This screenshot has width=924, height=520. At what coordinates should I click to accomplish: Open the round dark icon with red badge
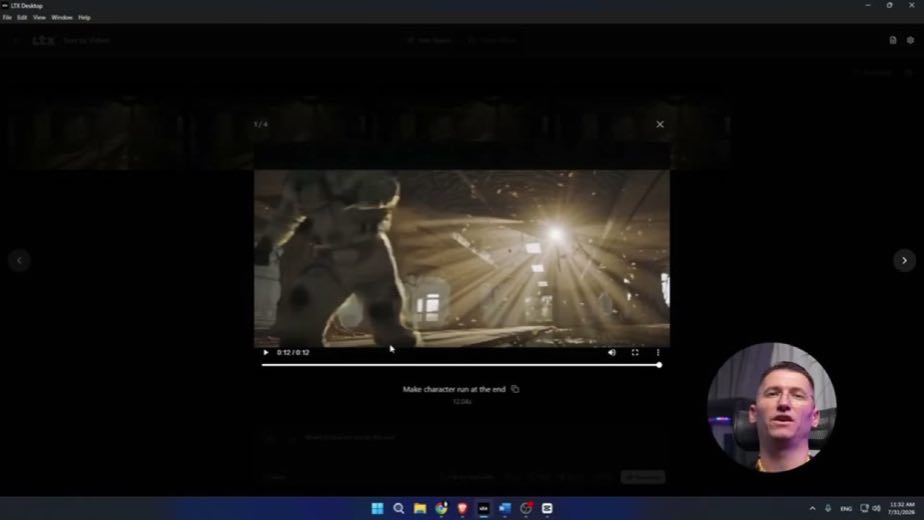pos(526,508)
